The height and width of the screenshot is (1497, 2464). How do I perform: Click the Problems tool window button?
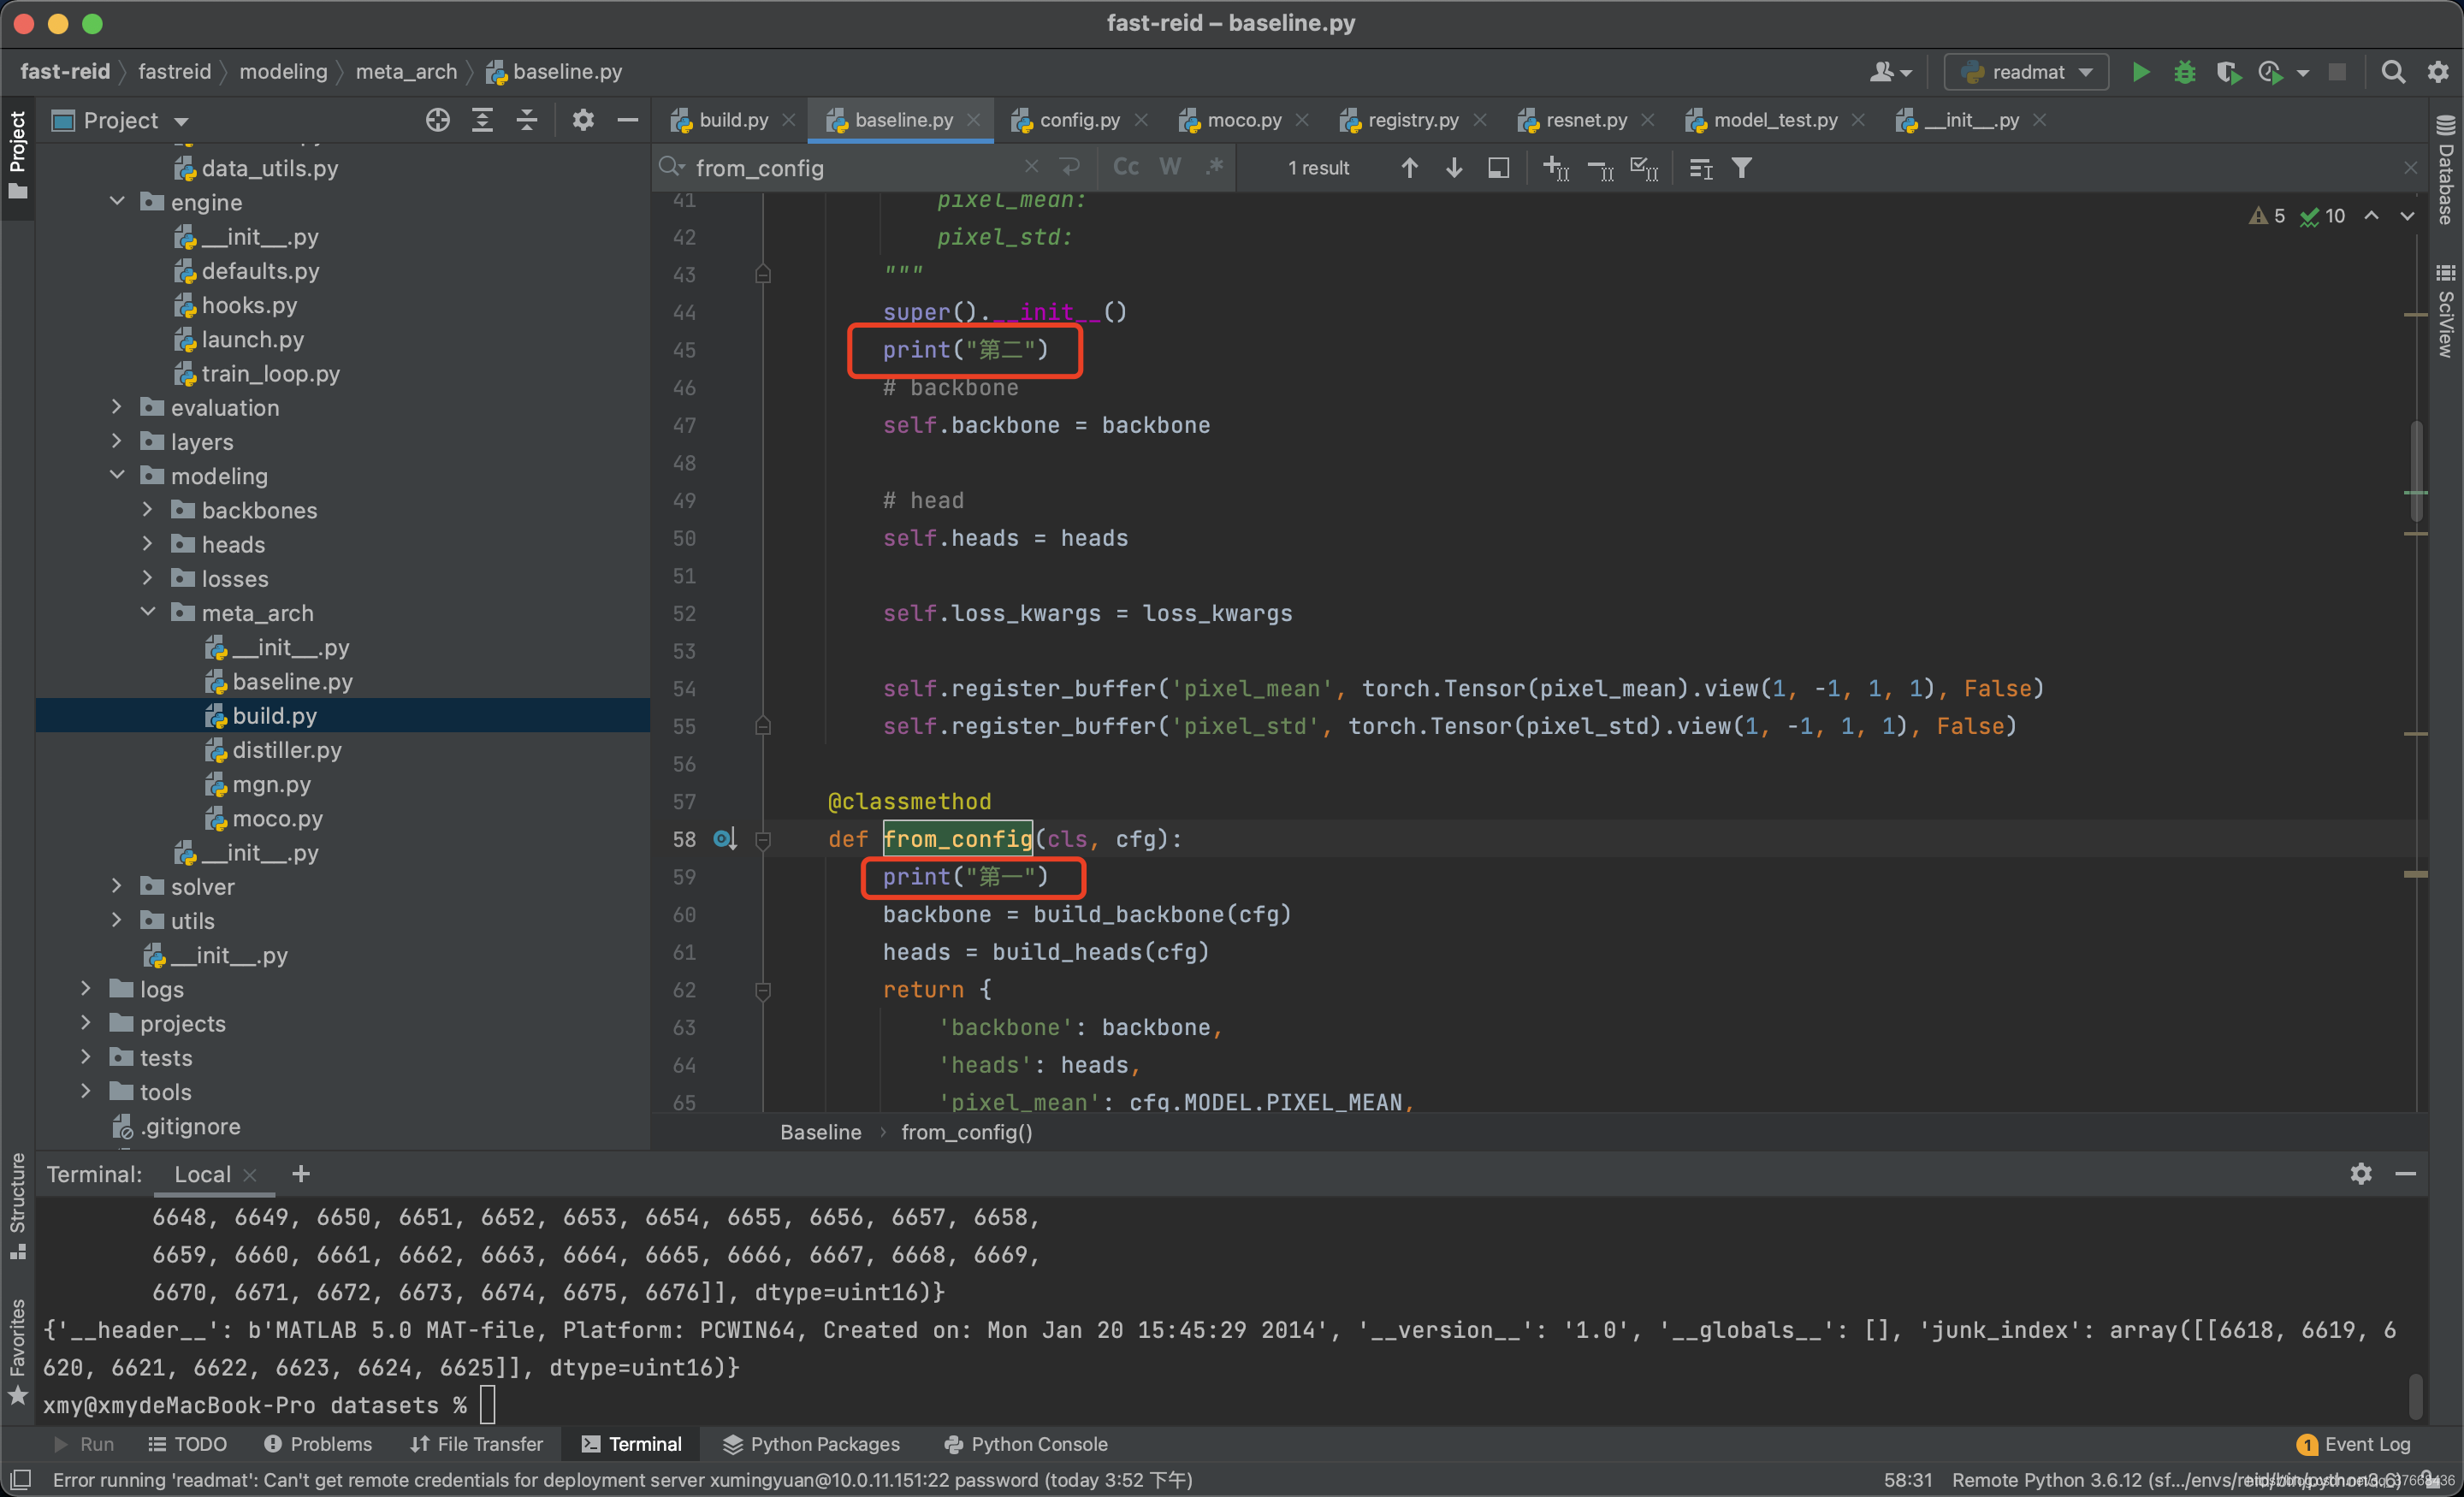point(318,1443)
